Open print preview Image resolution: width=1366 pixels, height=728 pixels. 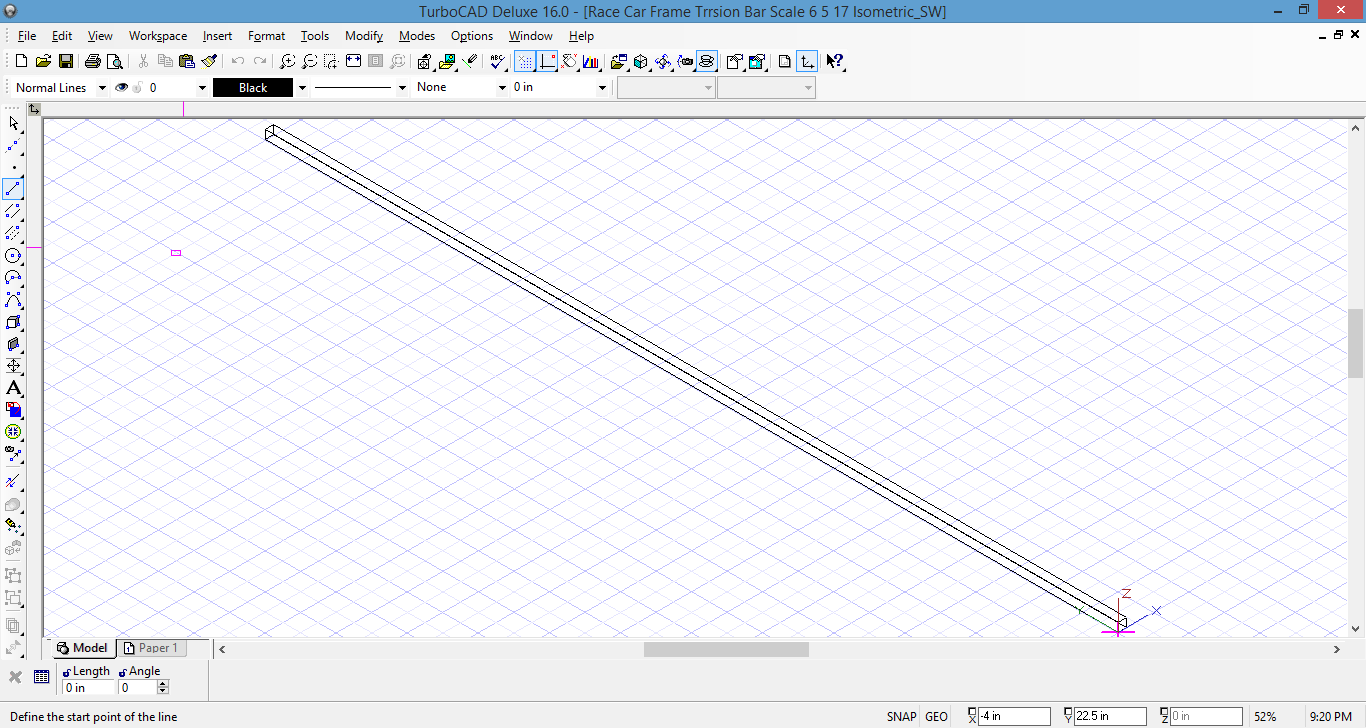(115, 61)
